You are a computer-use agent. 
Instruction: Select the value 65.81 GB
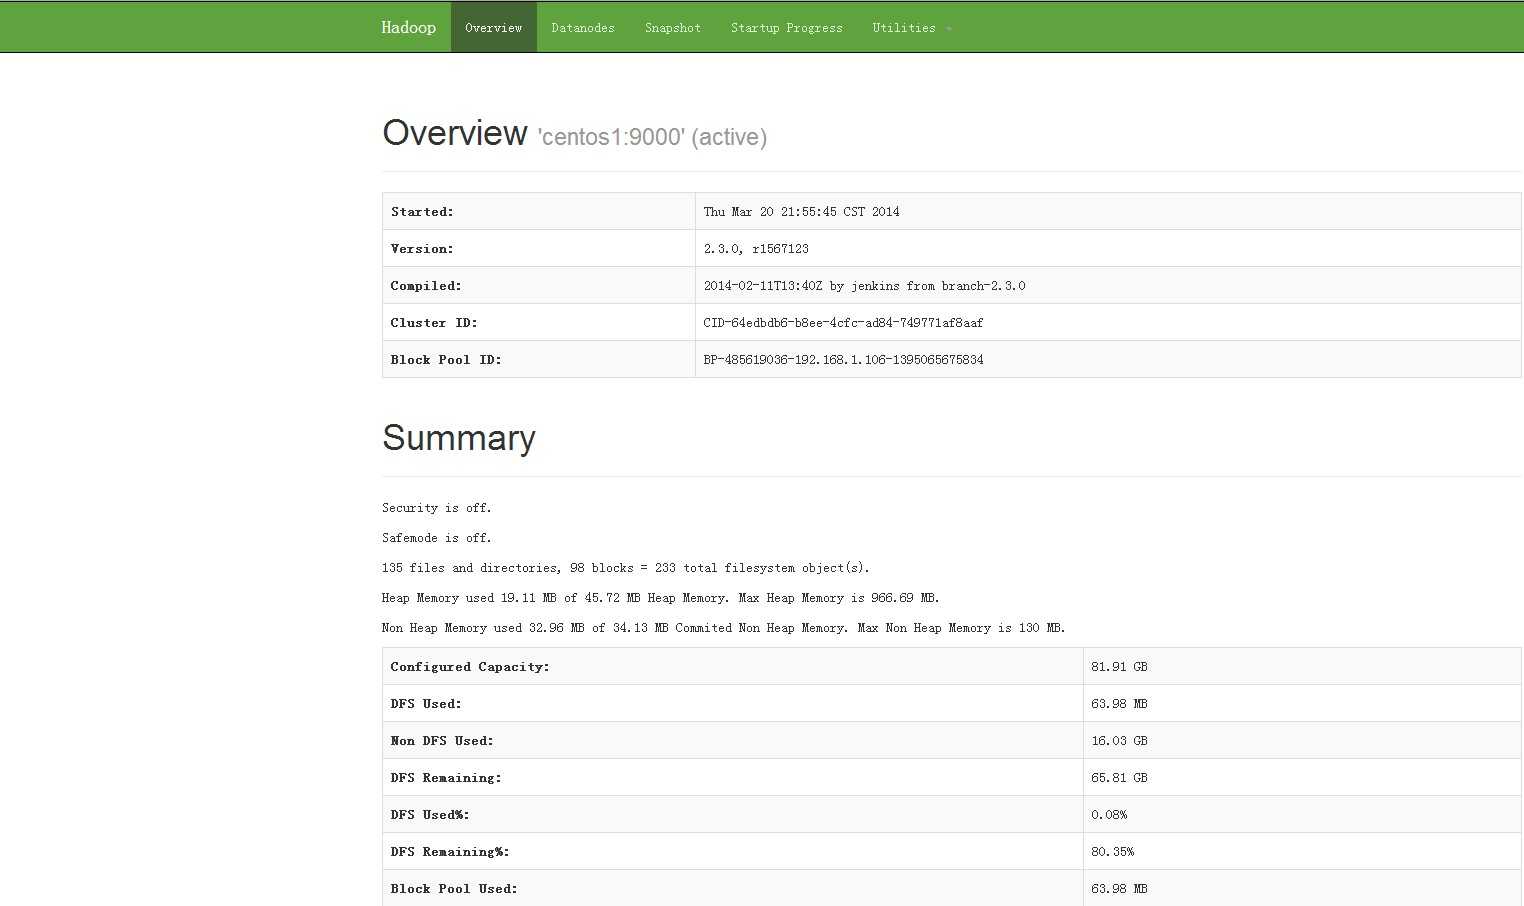[1119, 777]
